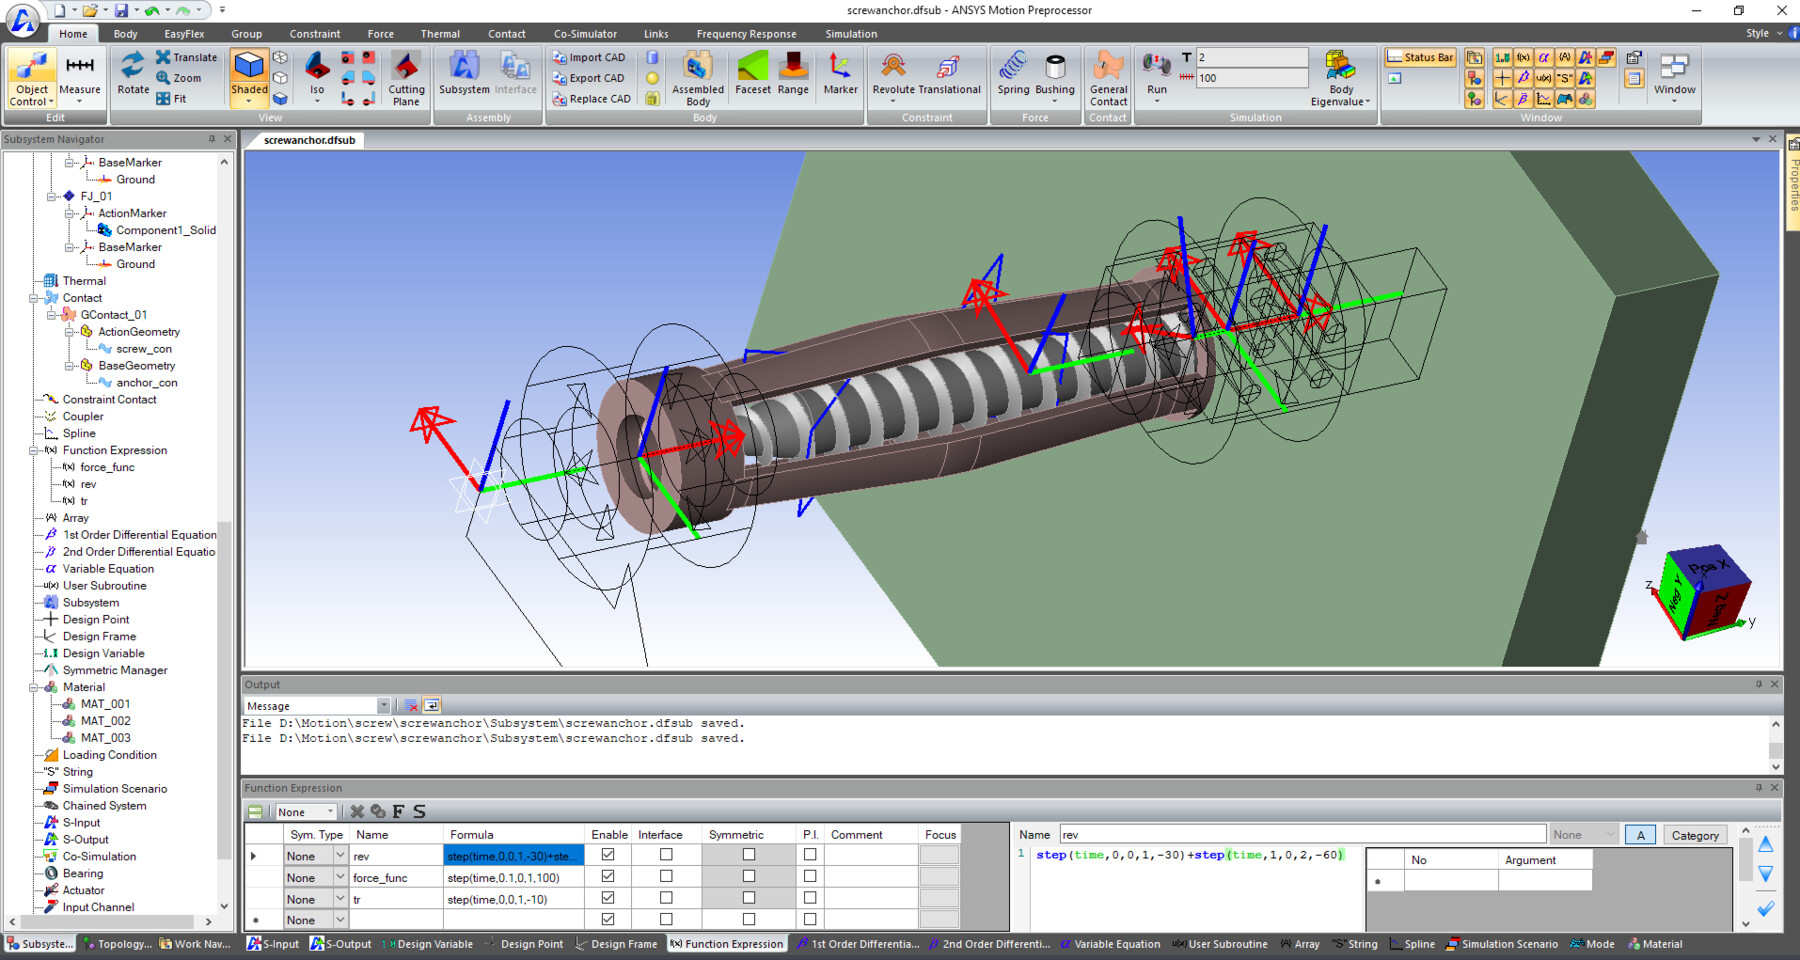Create an Assembled Body
Image resolution: width=1800 pixels, height=960 pixels.
pos(697,75)
